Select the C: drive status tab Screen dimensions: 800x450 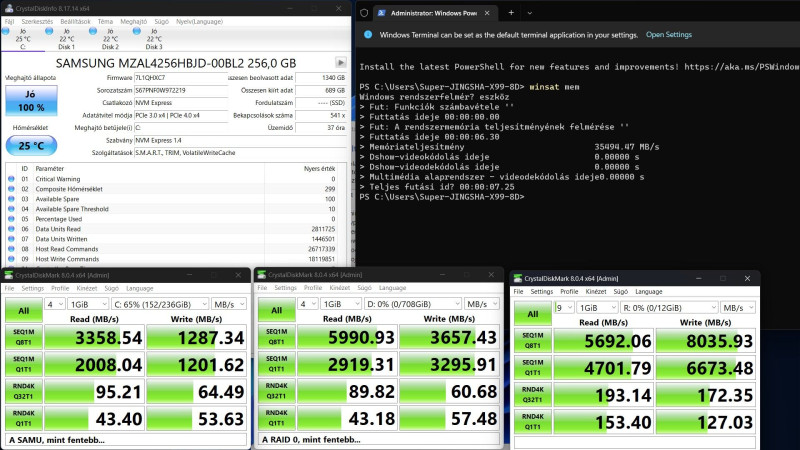pyautogui.click(x=22, y=39)
